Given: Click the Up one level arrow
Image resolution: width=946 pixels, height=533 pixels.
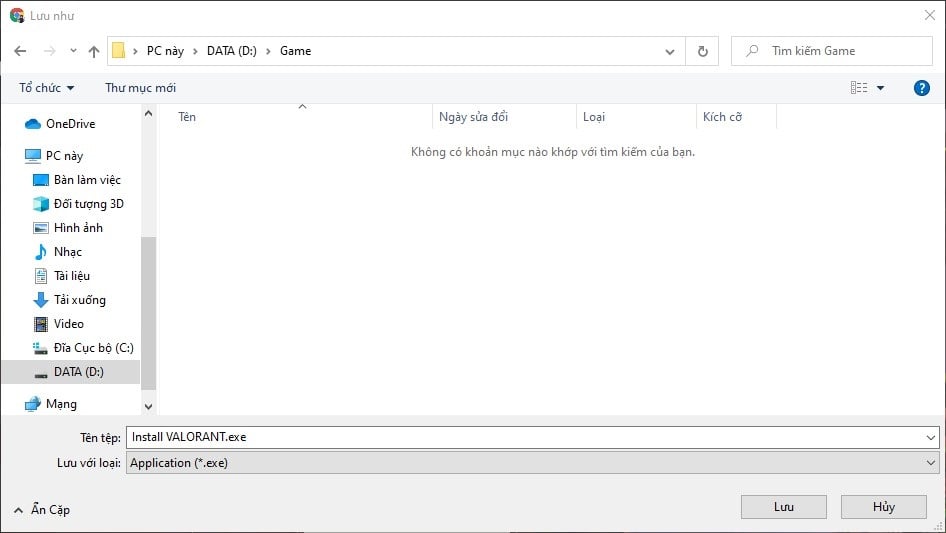Looking at the screenshot, I should tap(94, 51).
